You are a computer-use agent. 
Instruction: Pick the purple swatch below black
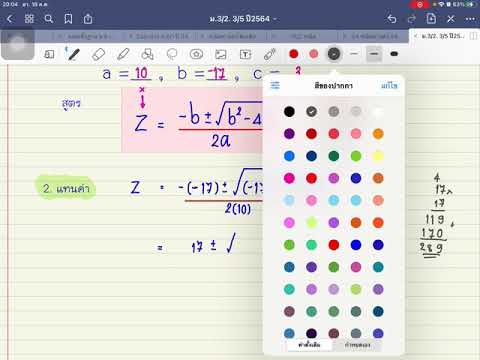click(289, 134)
